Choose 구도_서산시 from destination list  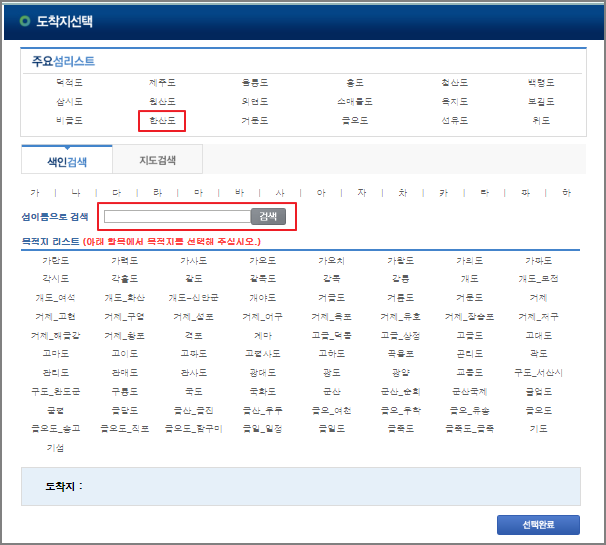click(x=538, y=373)
